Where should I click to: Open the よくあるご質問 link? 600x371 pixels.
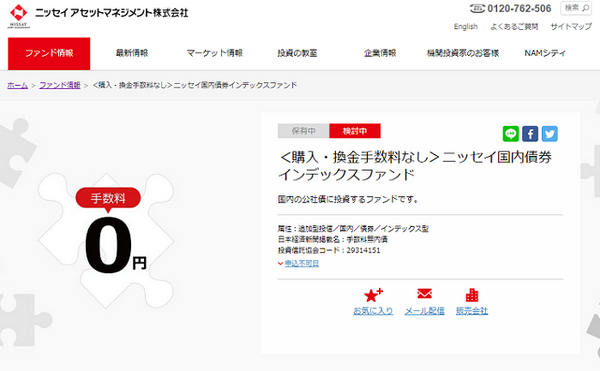tap(514, 26)
